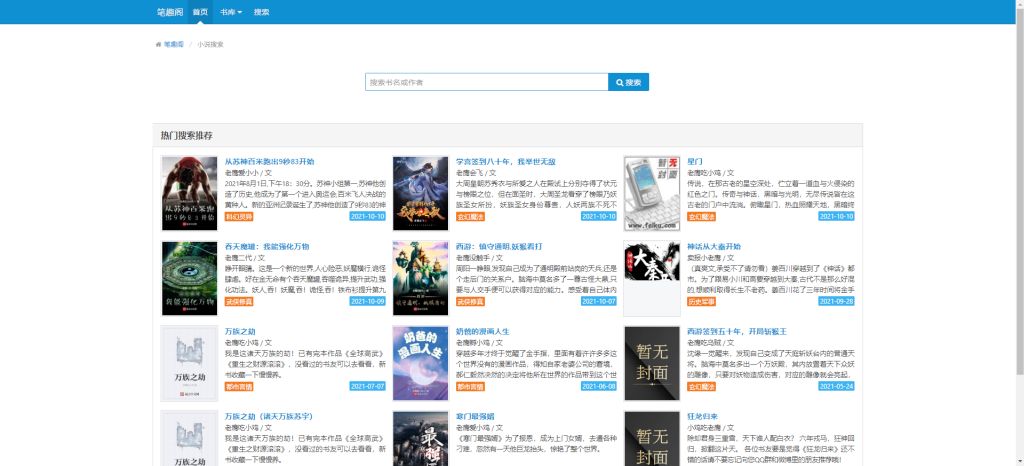The height and width of the screenshot is (466, 1024).
Task: Open cover thumbnail of 西游：镇守通明
Action: click(x=421, y=278)
